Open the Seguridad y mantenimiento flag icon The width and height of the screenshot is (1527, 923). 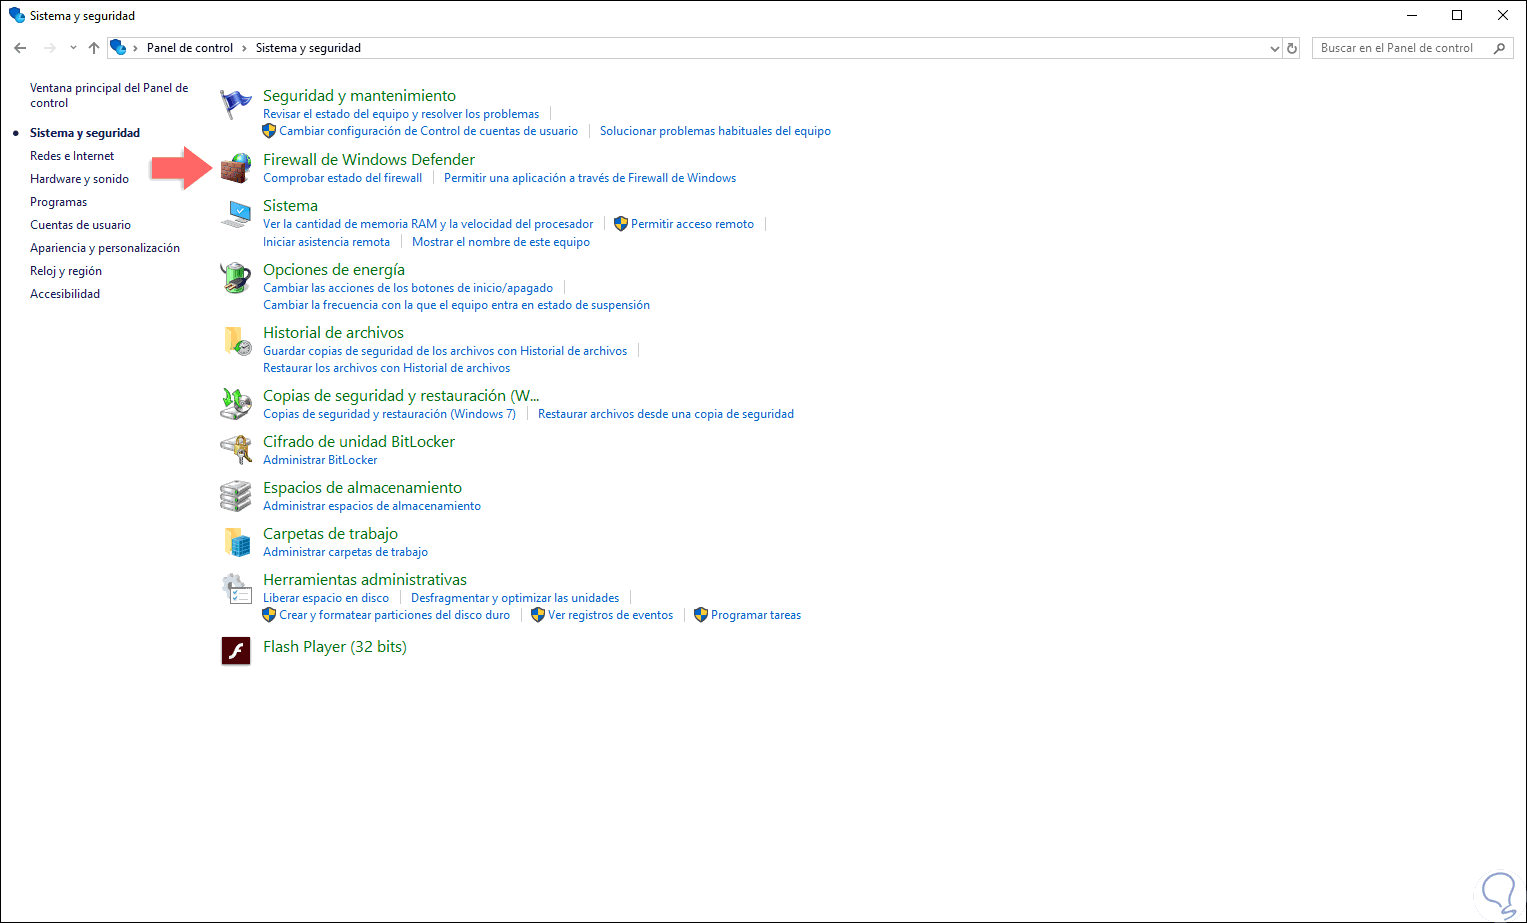pyautogui.click(x=236, y=104)
